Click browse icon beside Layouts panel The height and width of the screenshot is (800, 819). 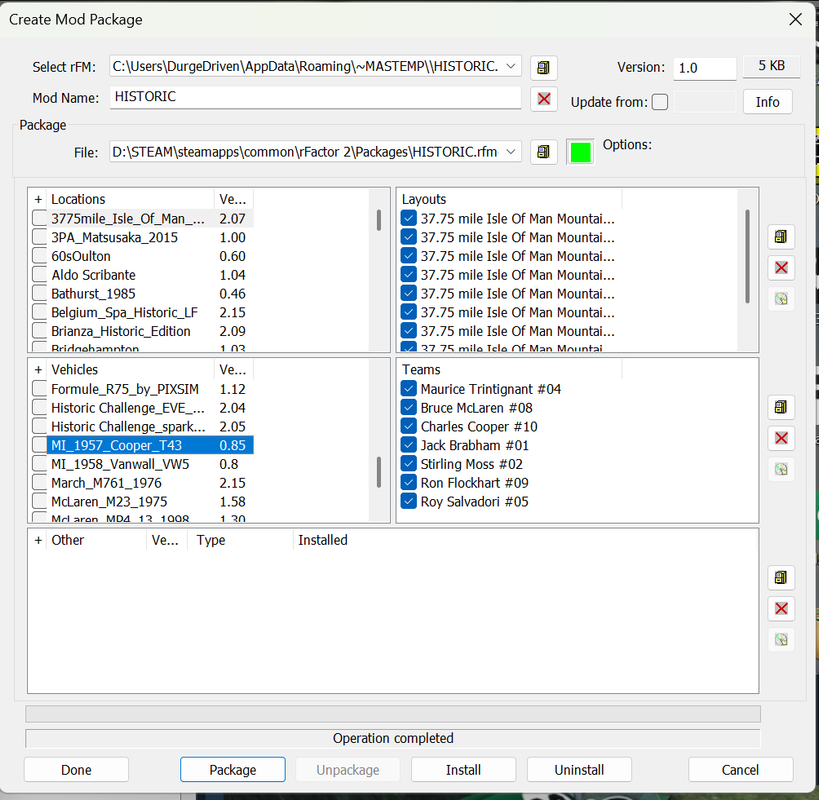(x=781, y=237)
